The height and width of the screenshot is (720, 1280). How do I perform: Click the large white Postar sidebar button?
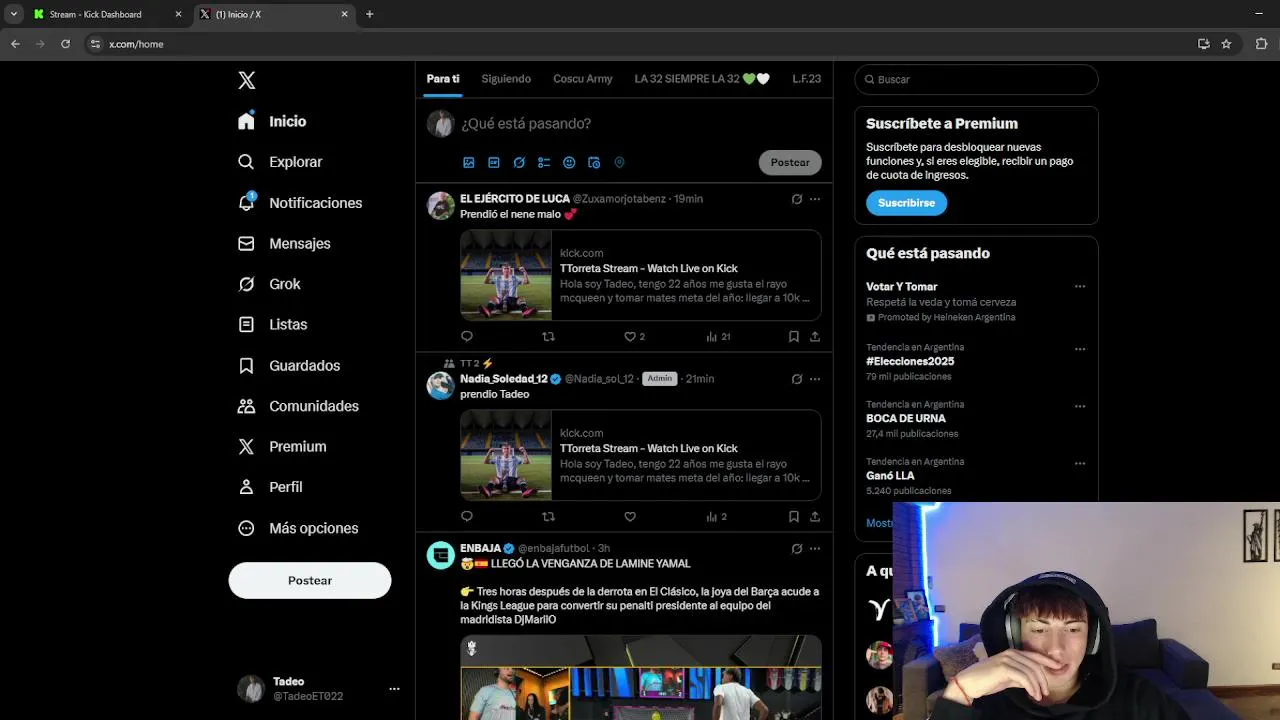click(x=310, y=580)
